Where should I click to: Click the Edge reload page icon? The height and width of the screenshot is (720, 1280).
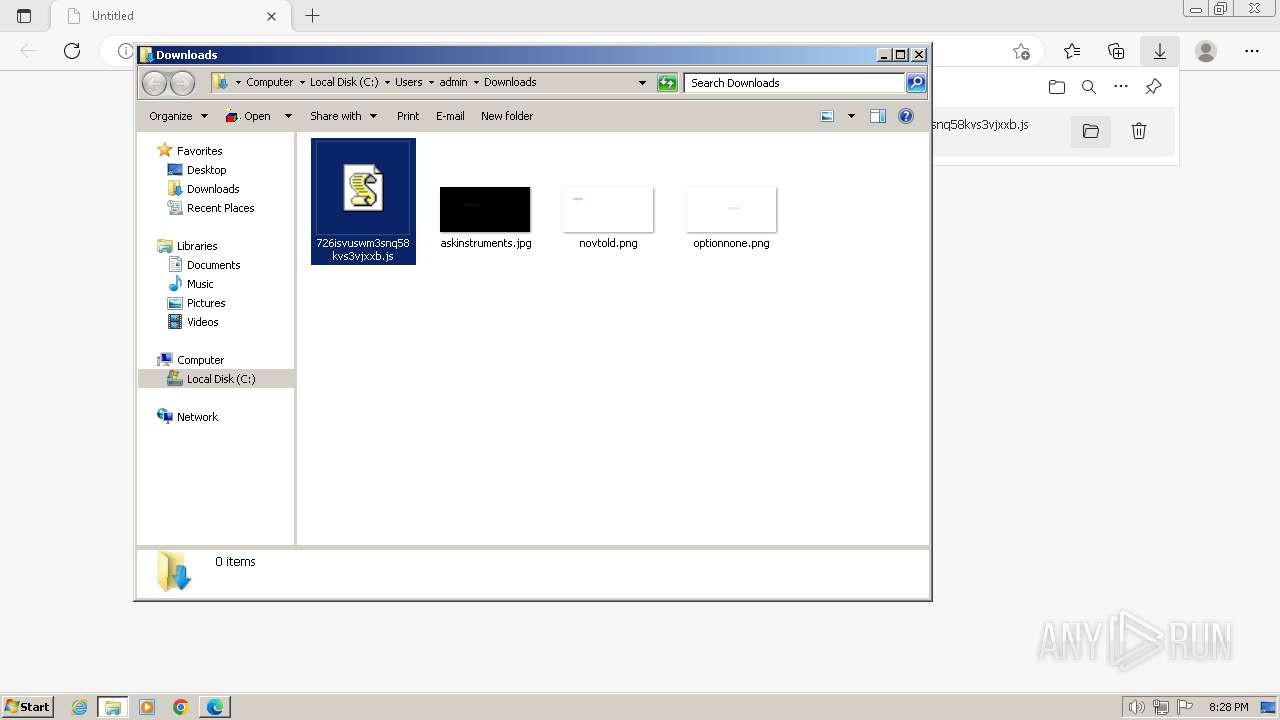pos(72,51)
